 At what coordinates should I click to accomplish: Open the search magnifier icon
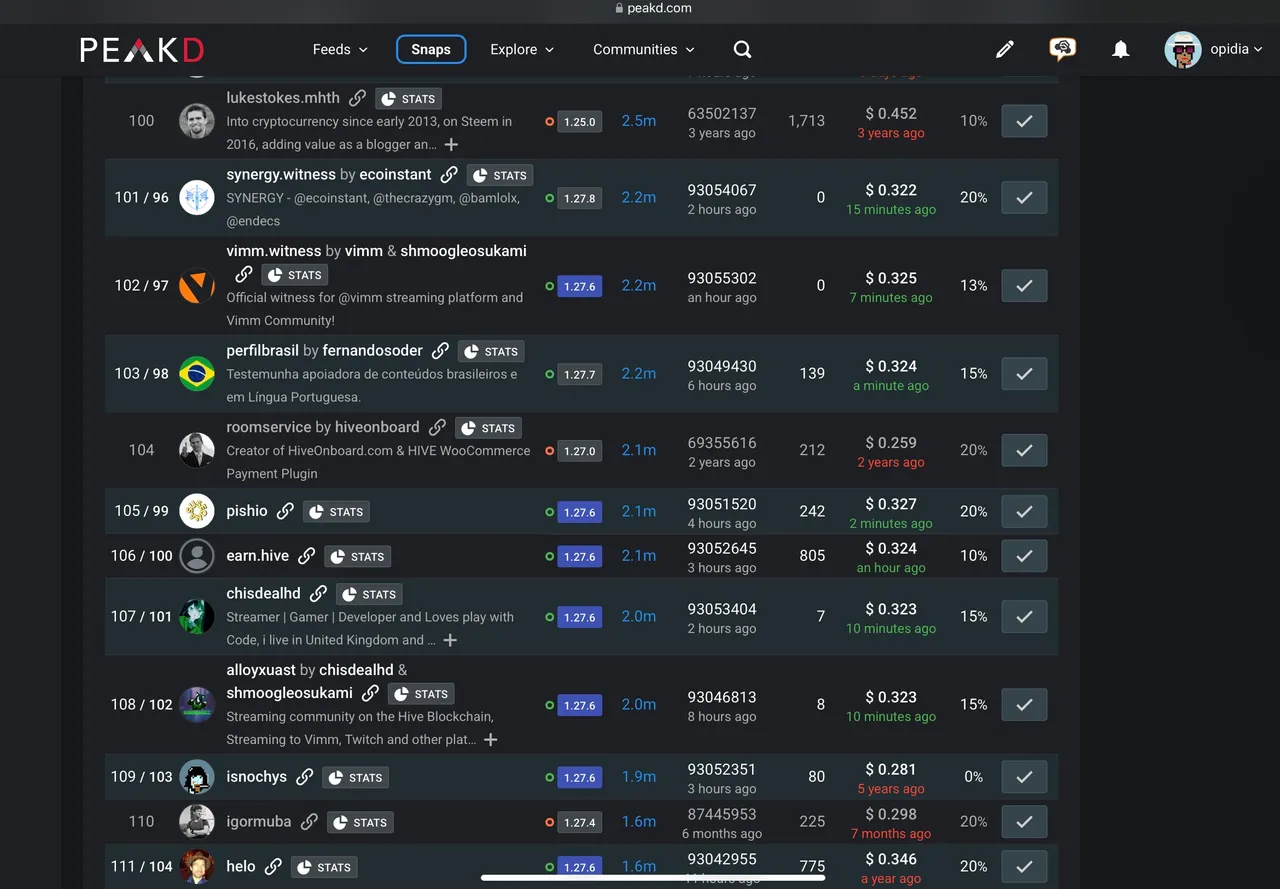click(742, 49)
